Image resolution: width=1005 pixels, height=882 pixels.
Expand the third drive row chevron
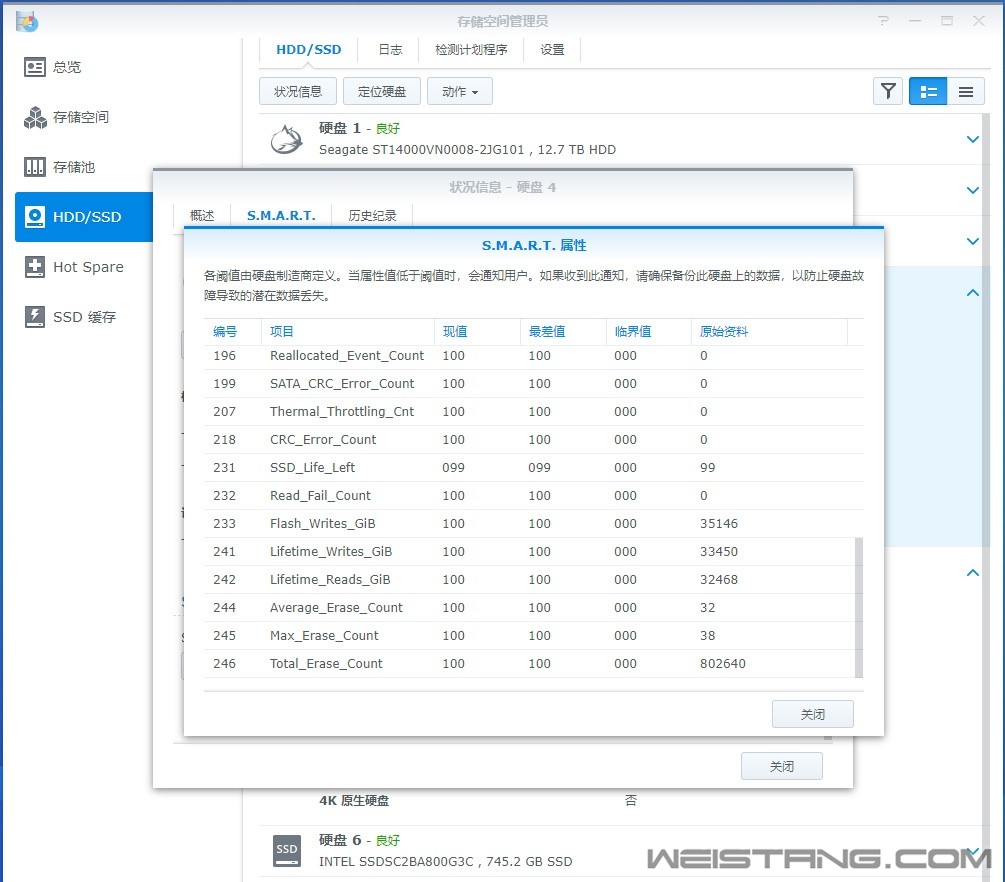[x=972, y=241]
